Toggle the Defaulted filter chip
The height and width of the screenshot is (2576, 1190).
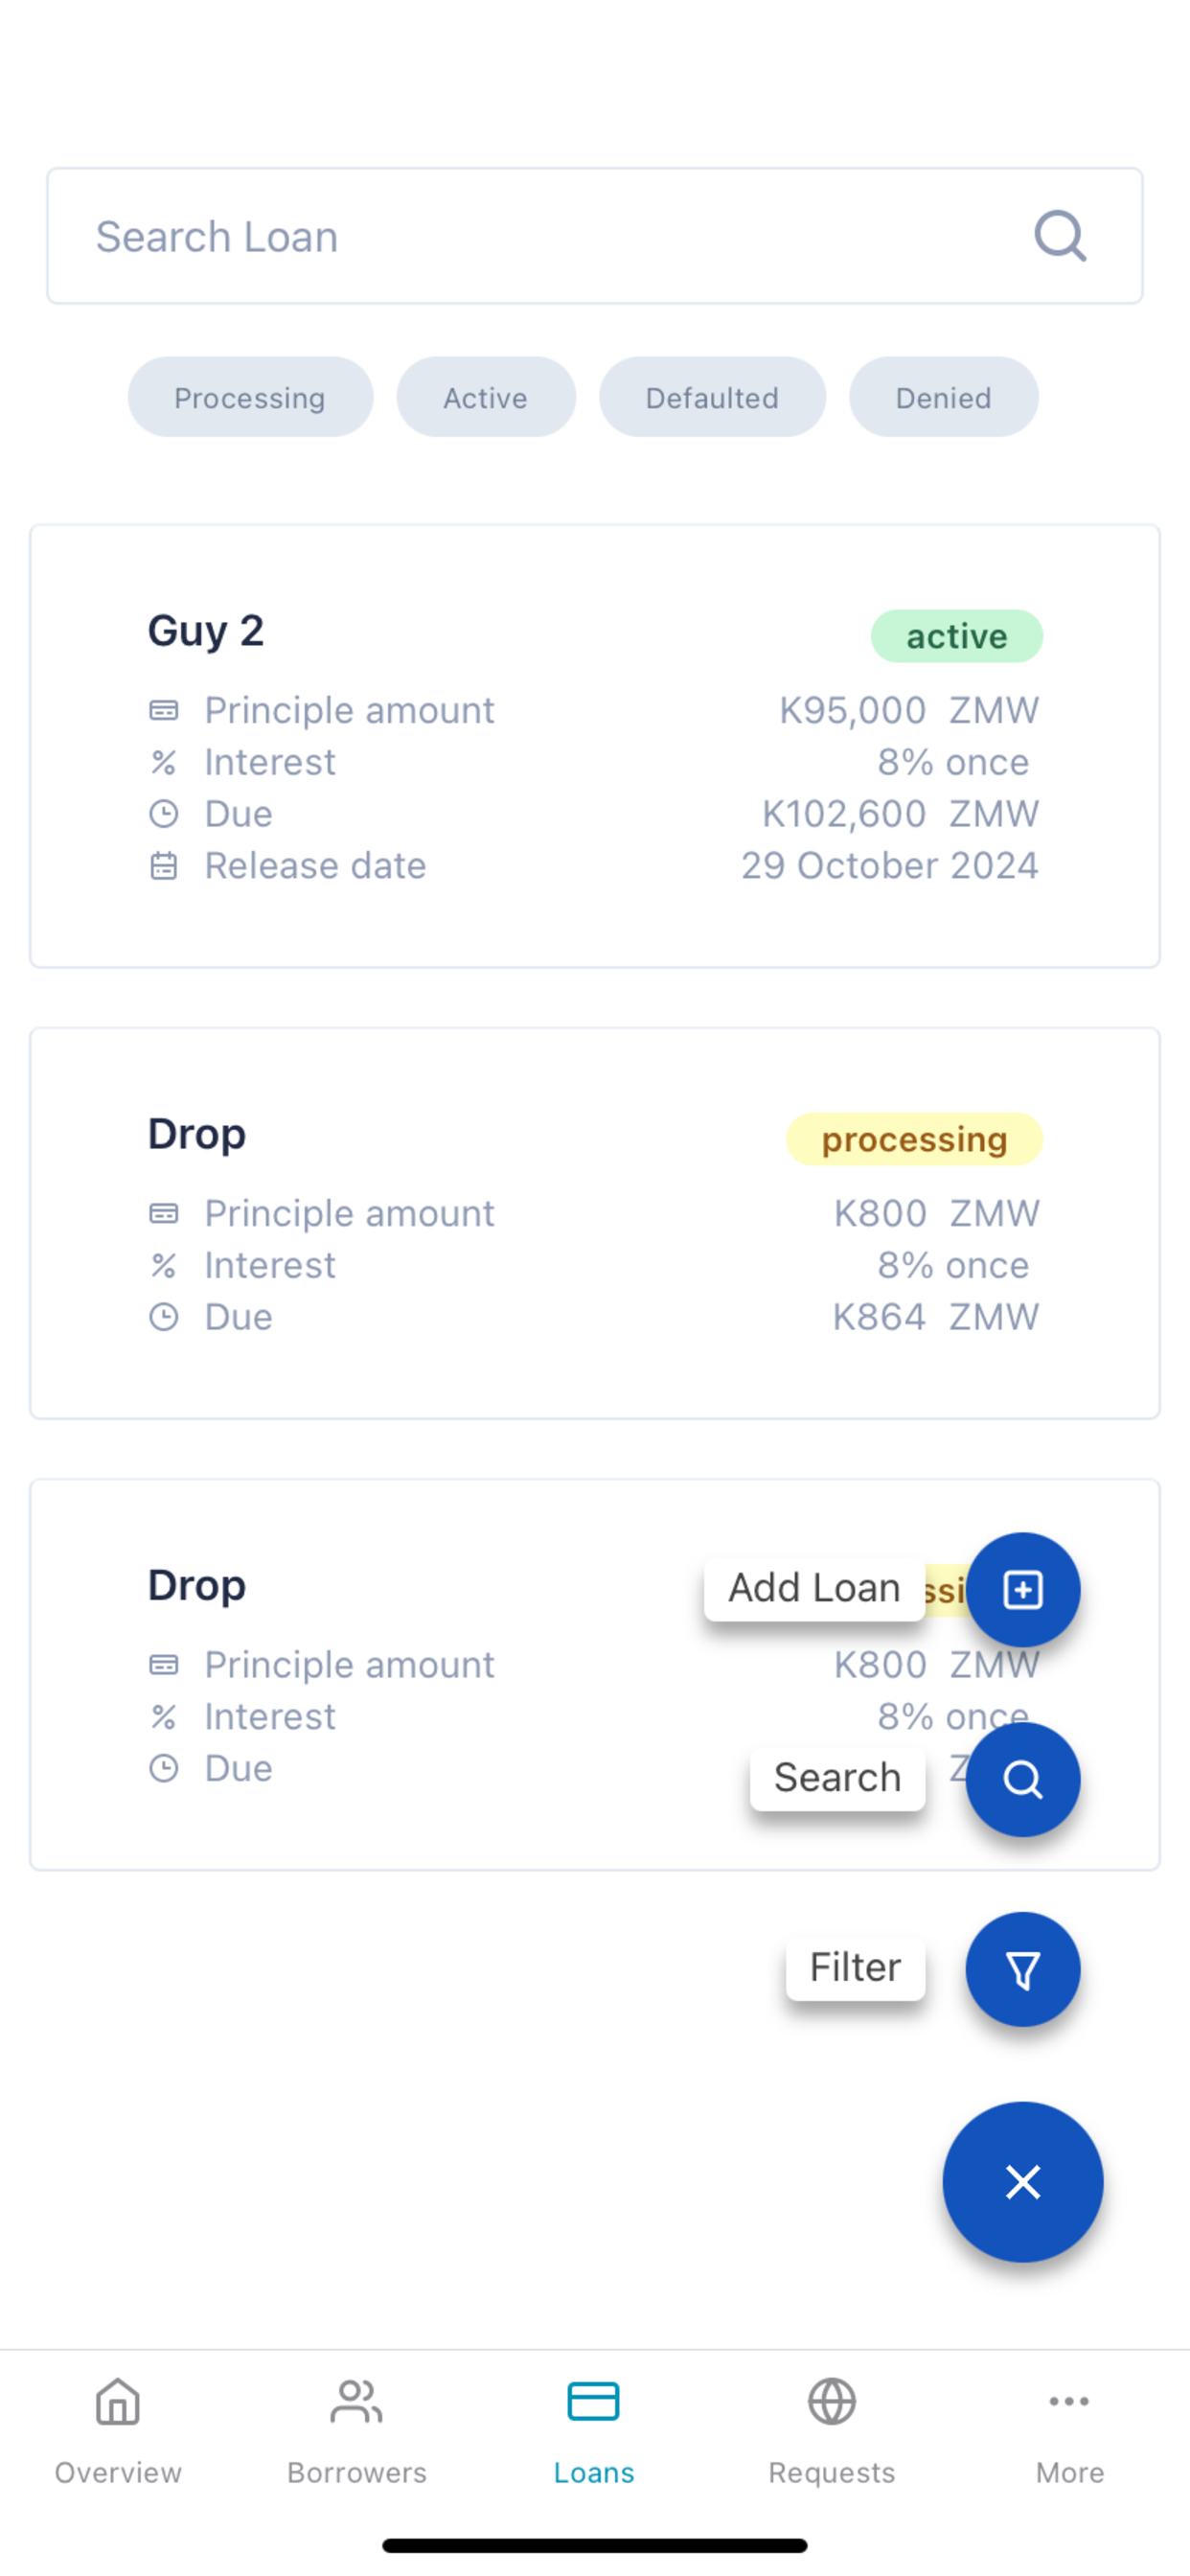[712, 397]
